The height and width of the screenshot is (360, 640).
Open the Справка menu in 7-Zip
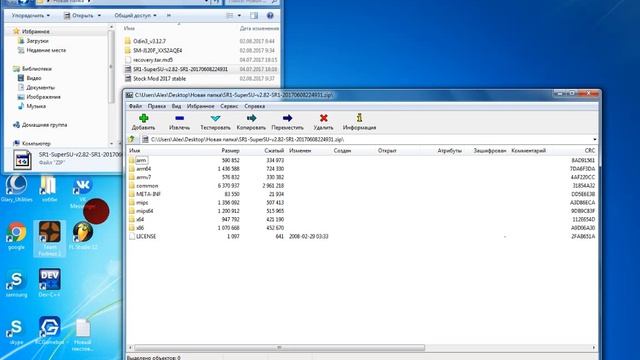[x=255, y=106]
